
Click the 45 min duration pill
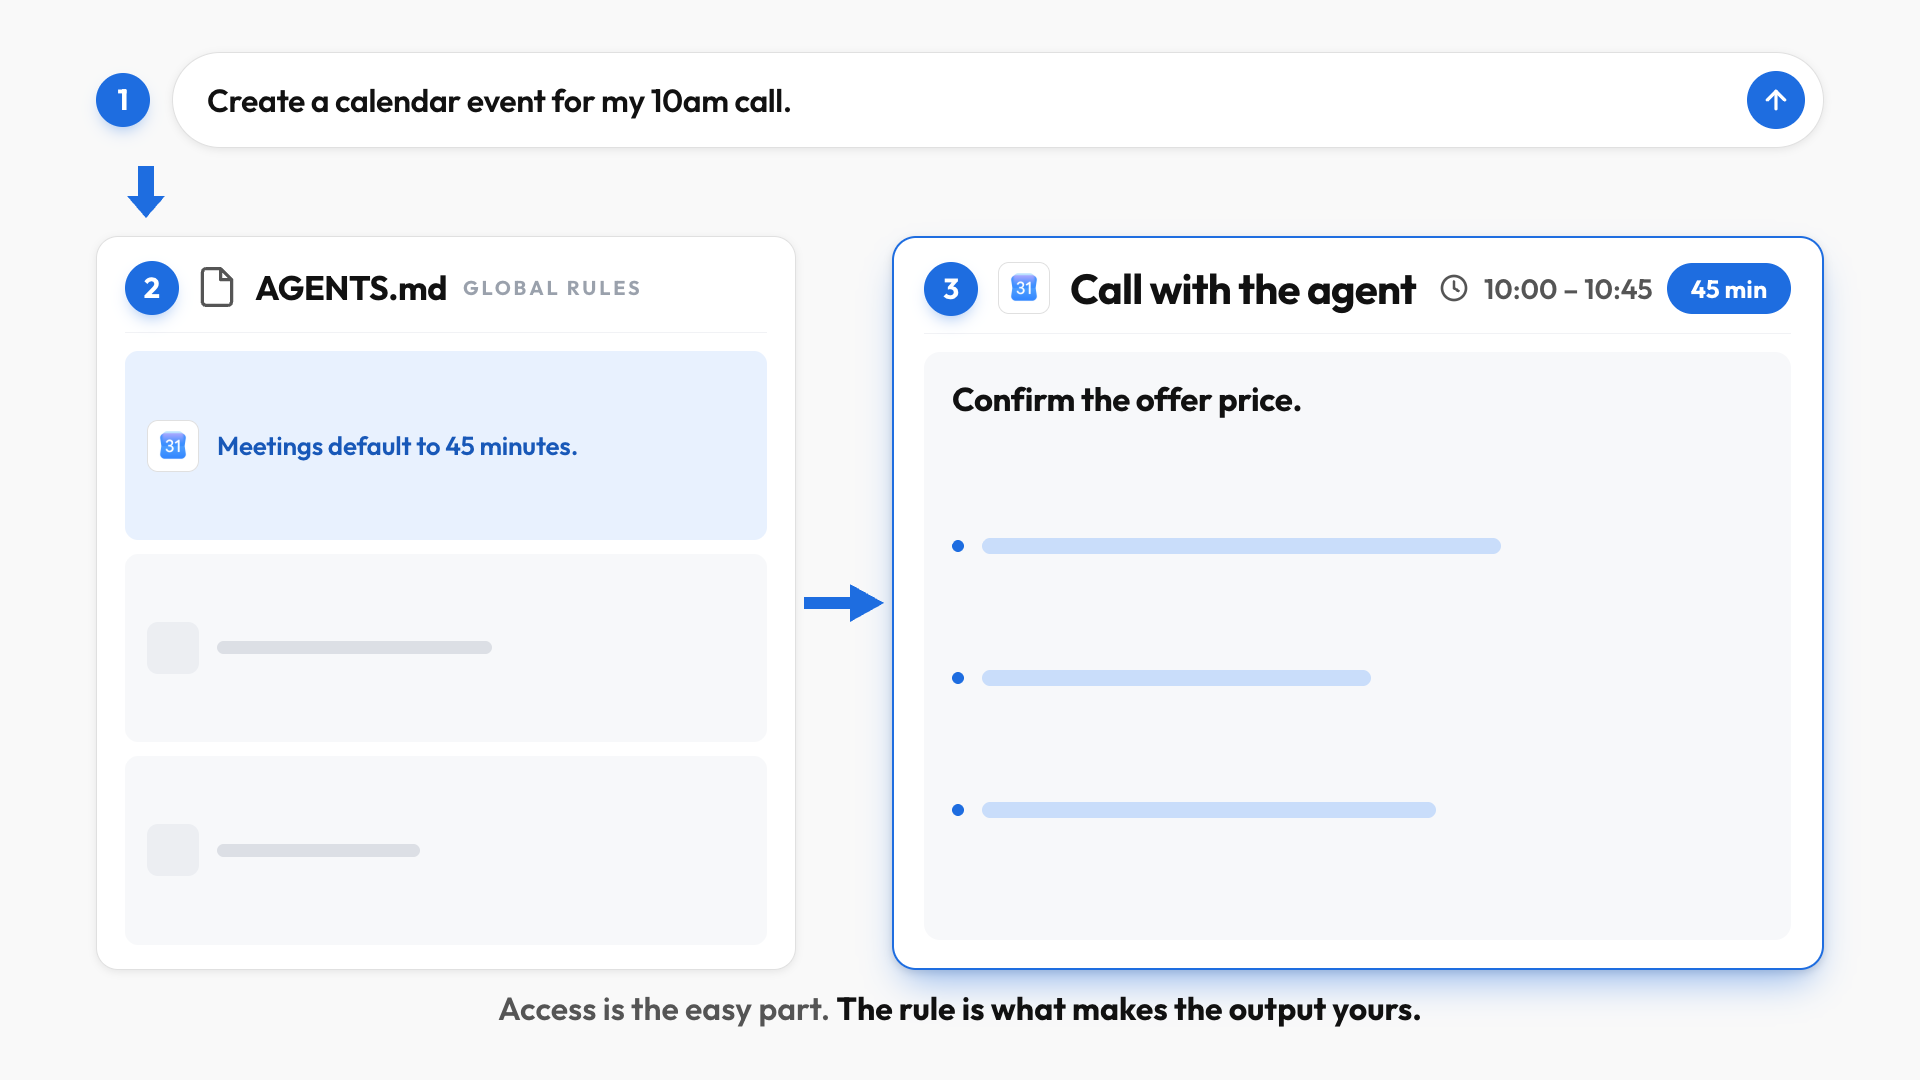[1728, 289]
